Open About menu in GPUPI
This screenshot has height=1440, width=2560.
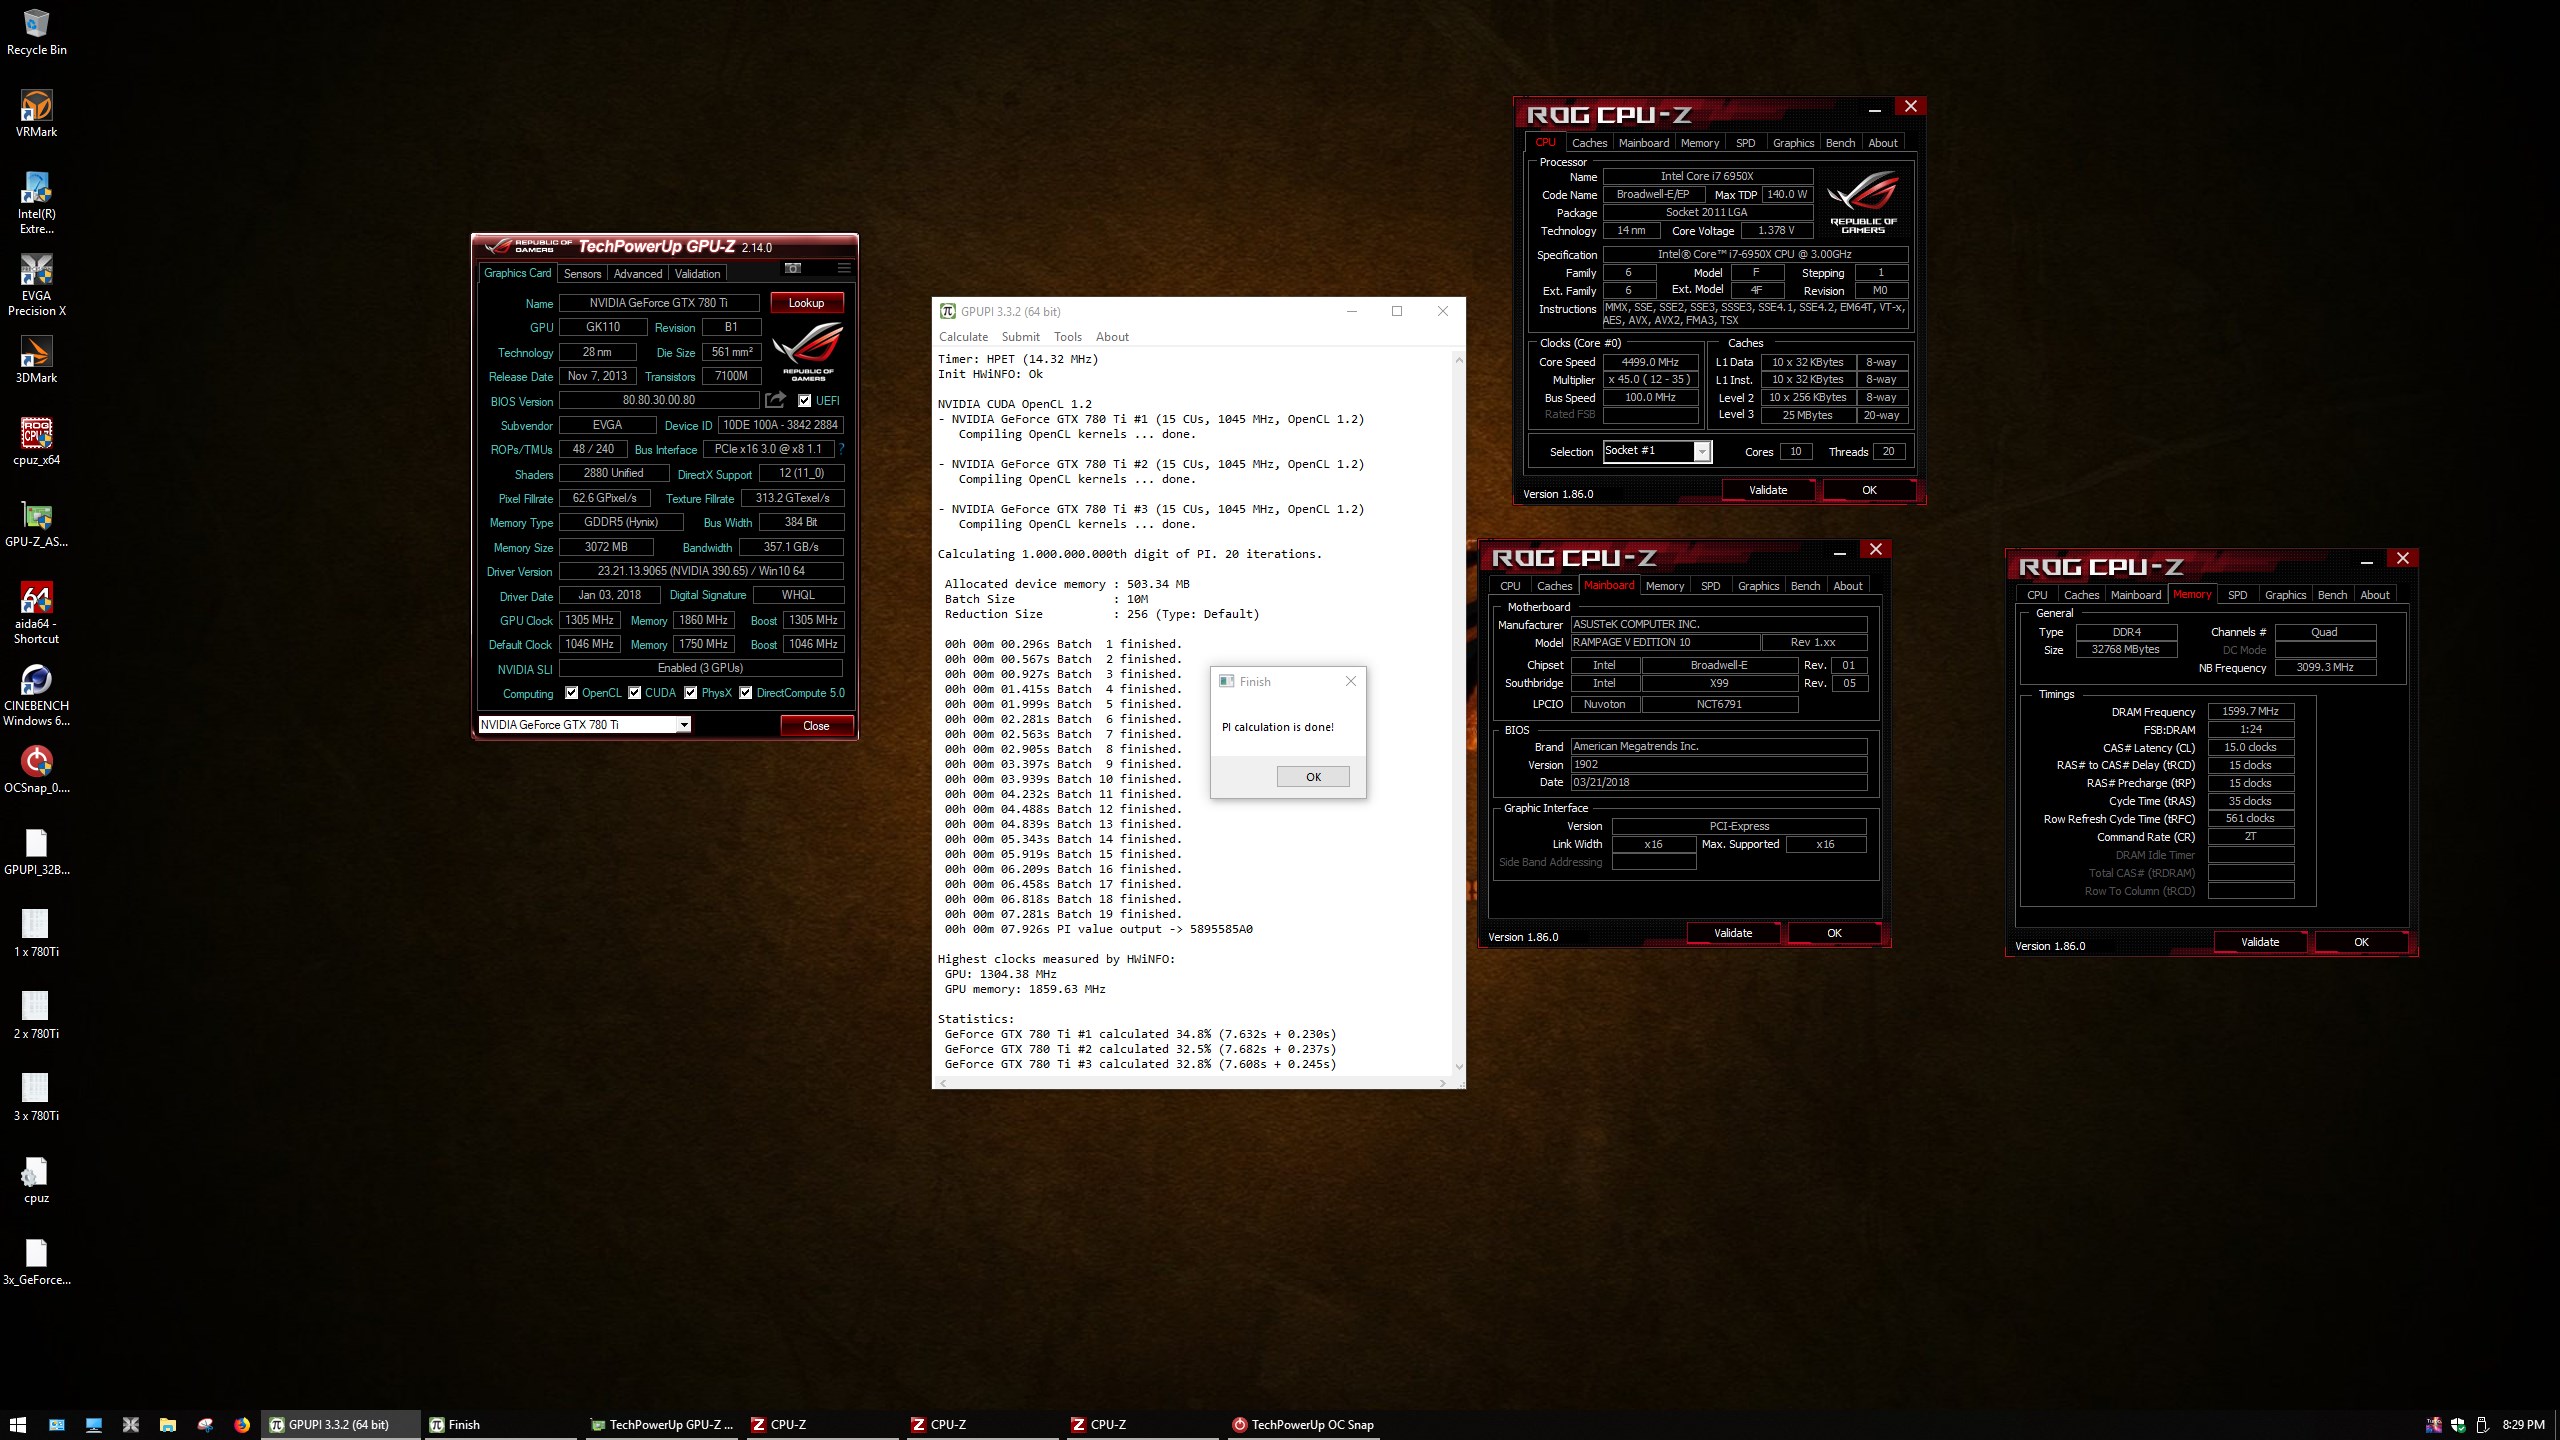pyautogui.click(x=1112, y=337)
